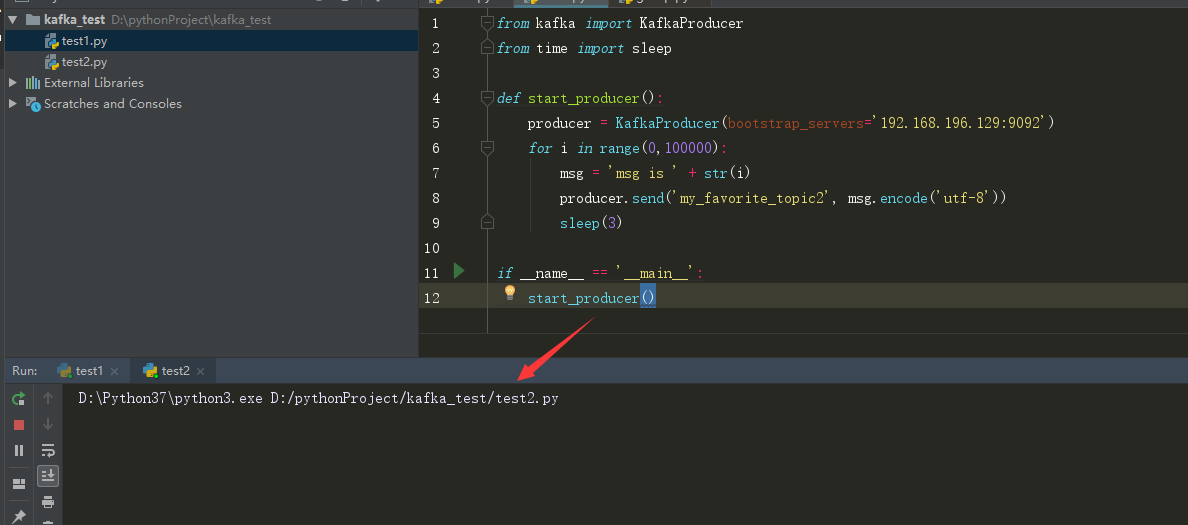
Task: Pause the console output
Action: tap(19, 451)
